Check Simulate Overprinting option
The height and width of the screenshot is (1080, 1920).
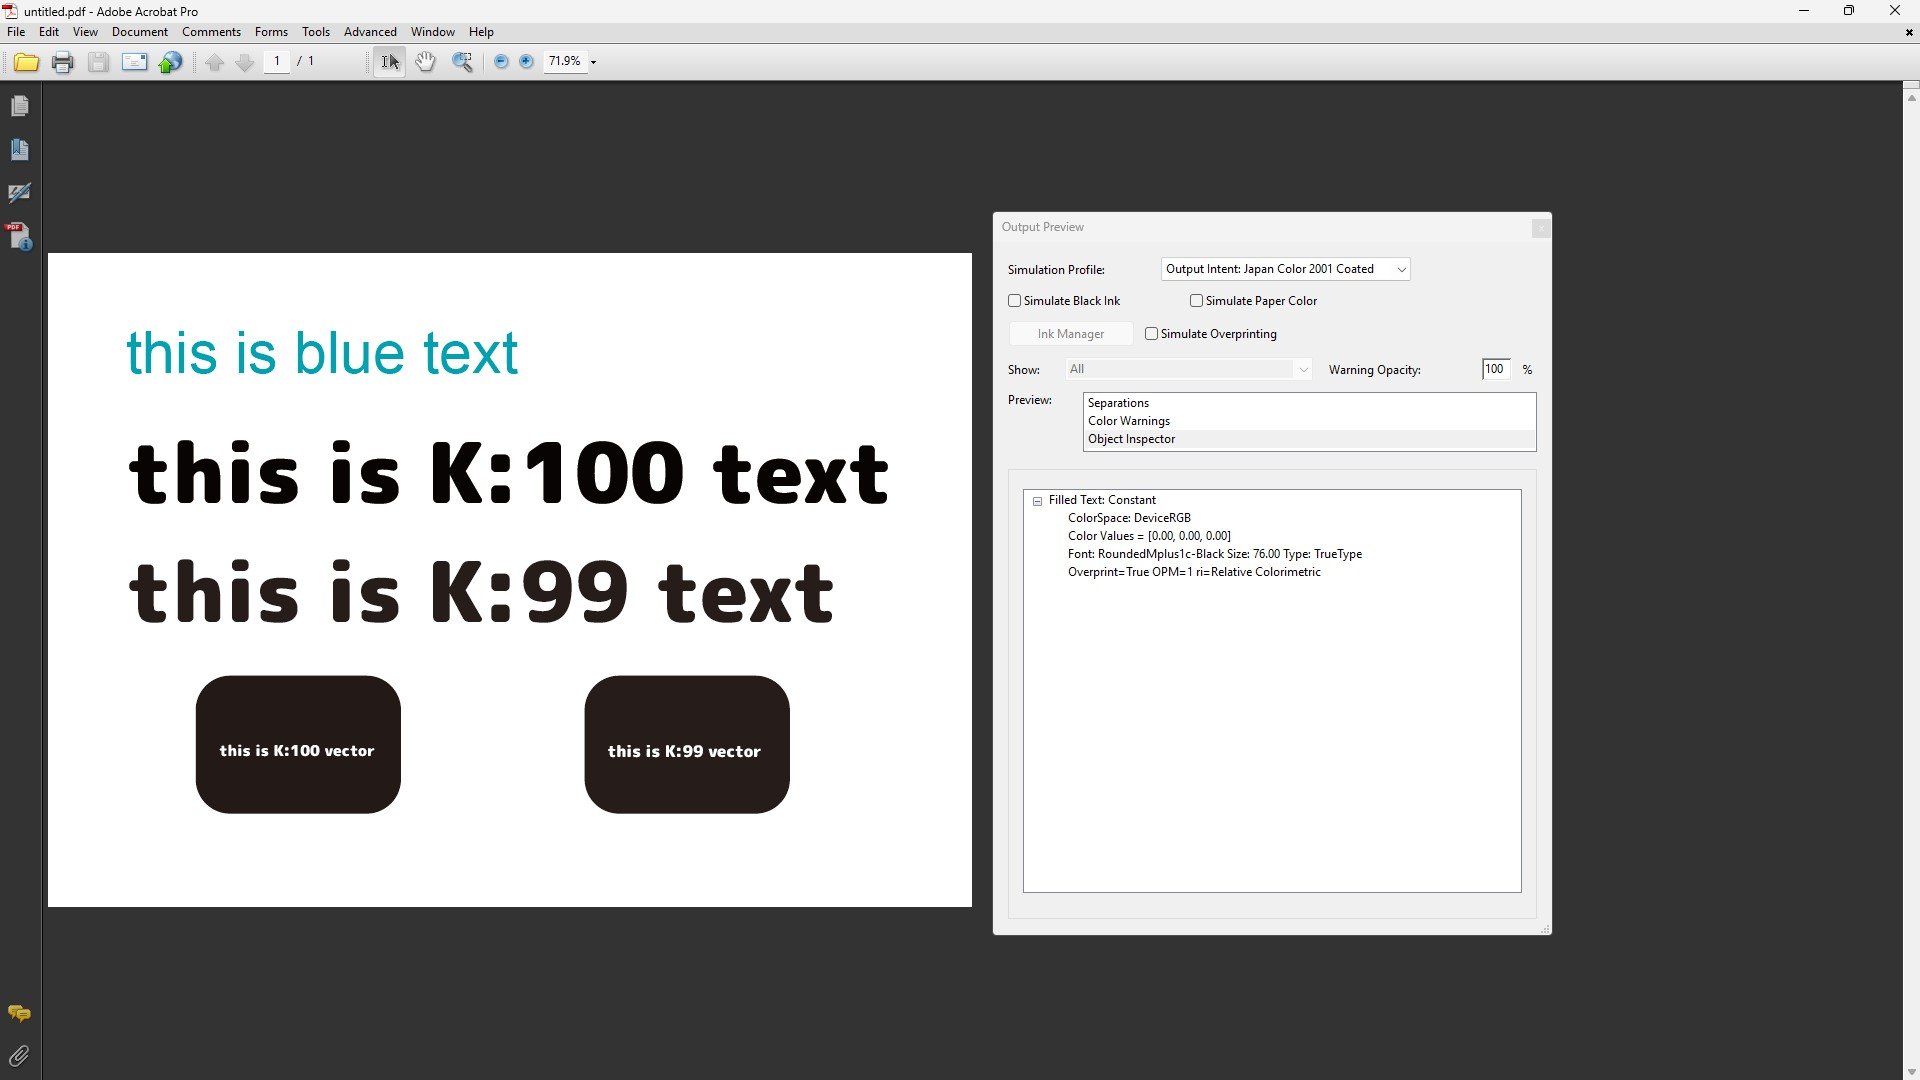tap(1152, 334)
